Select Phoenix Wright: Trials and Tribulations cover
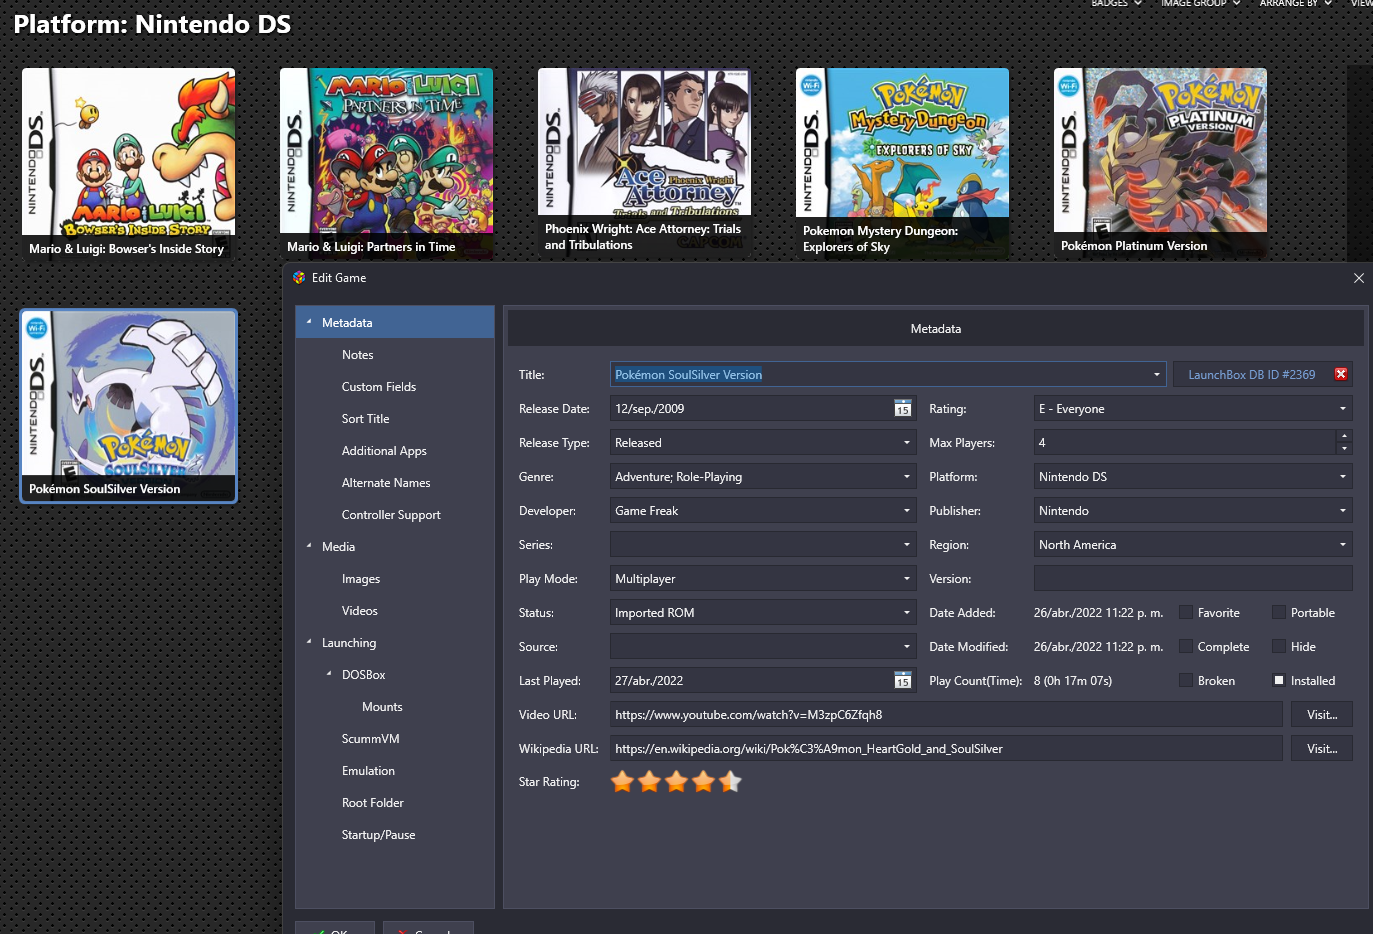Viewport: 1373px width, 934px height. (x=644, y=164)
